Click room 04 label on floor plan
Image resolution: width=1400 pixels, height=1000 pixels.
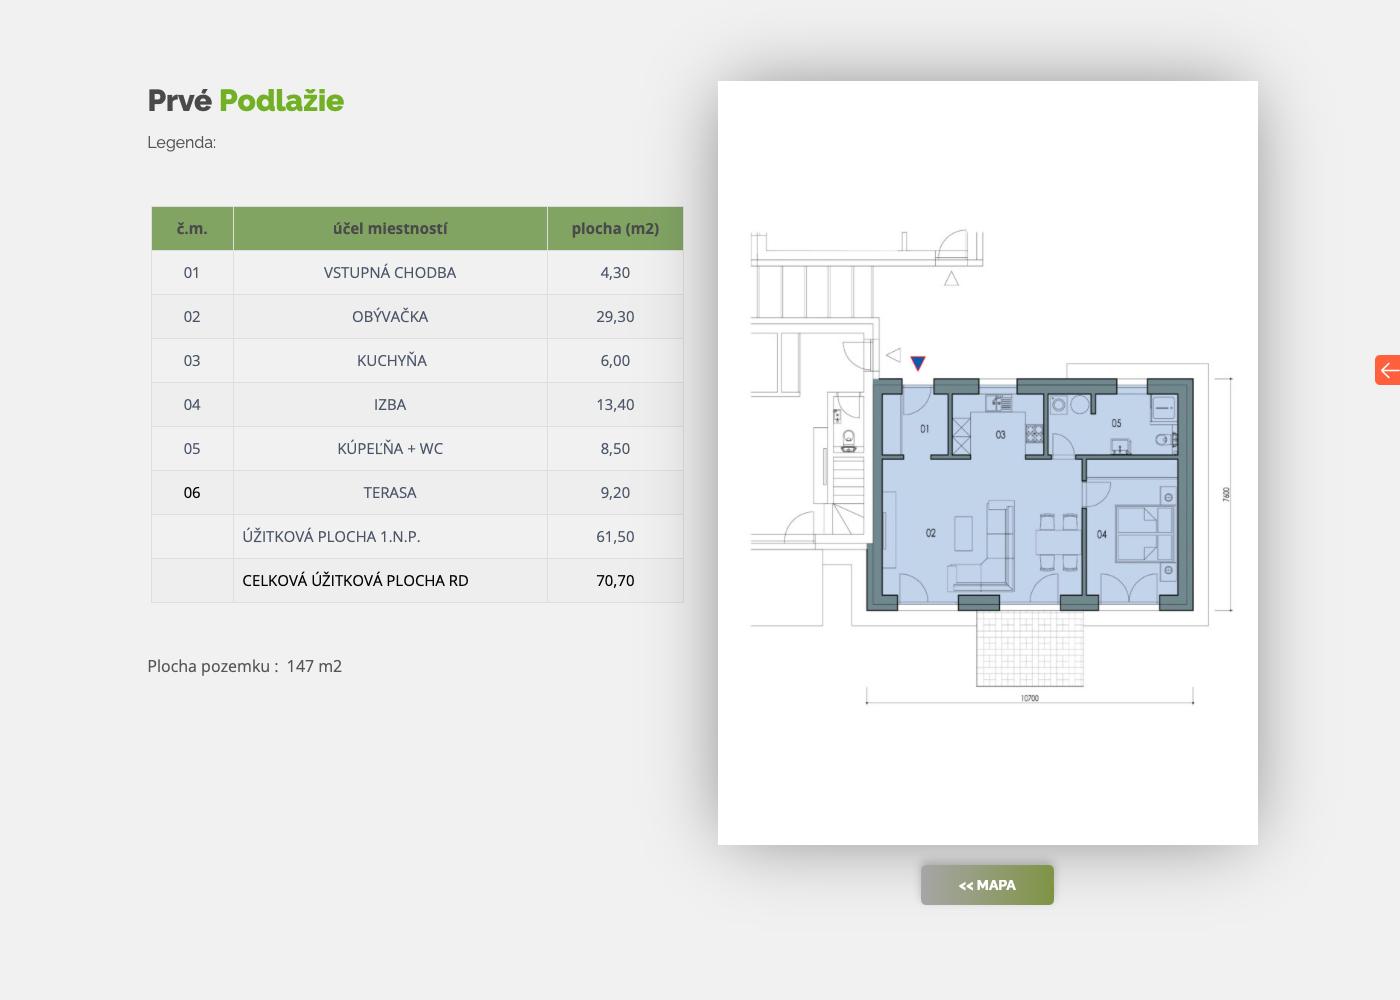tap(1102, 534)
